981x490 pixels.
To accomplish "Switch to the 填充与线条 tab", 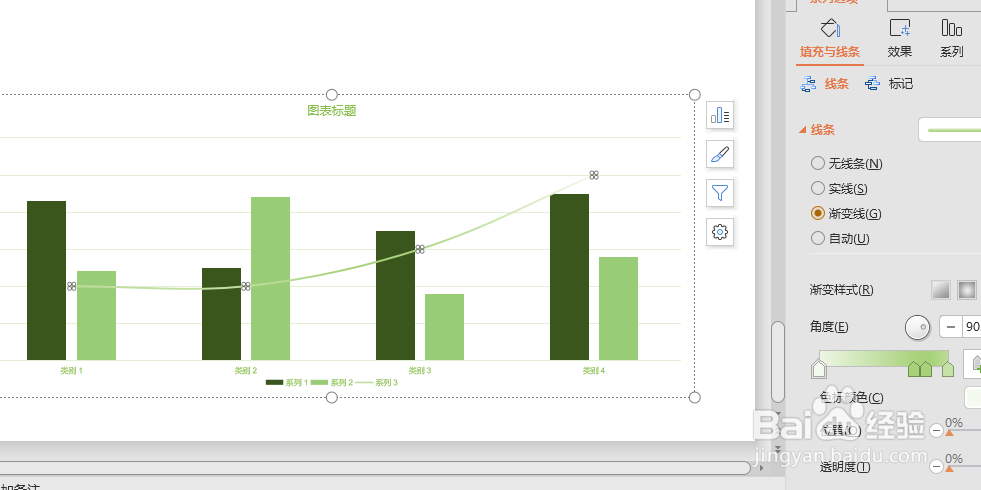I will (x=830, y=39).
